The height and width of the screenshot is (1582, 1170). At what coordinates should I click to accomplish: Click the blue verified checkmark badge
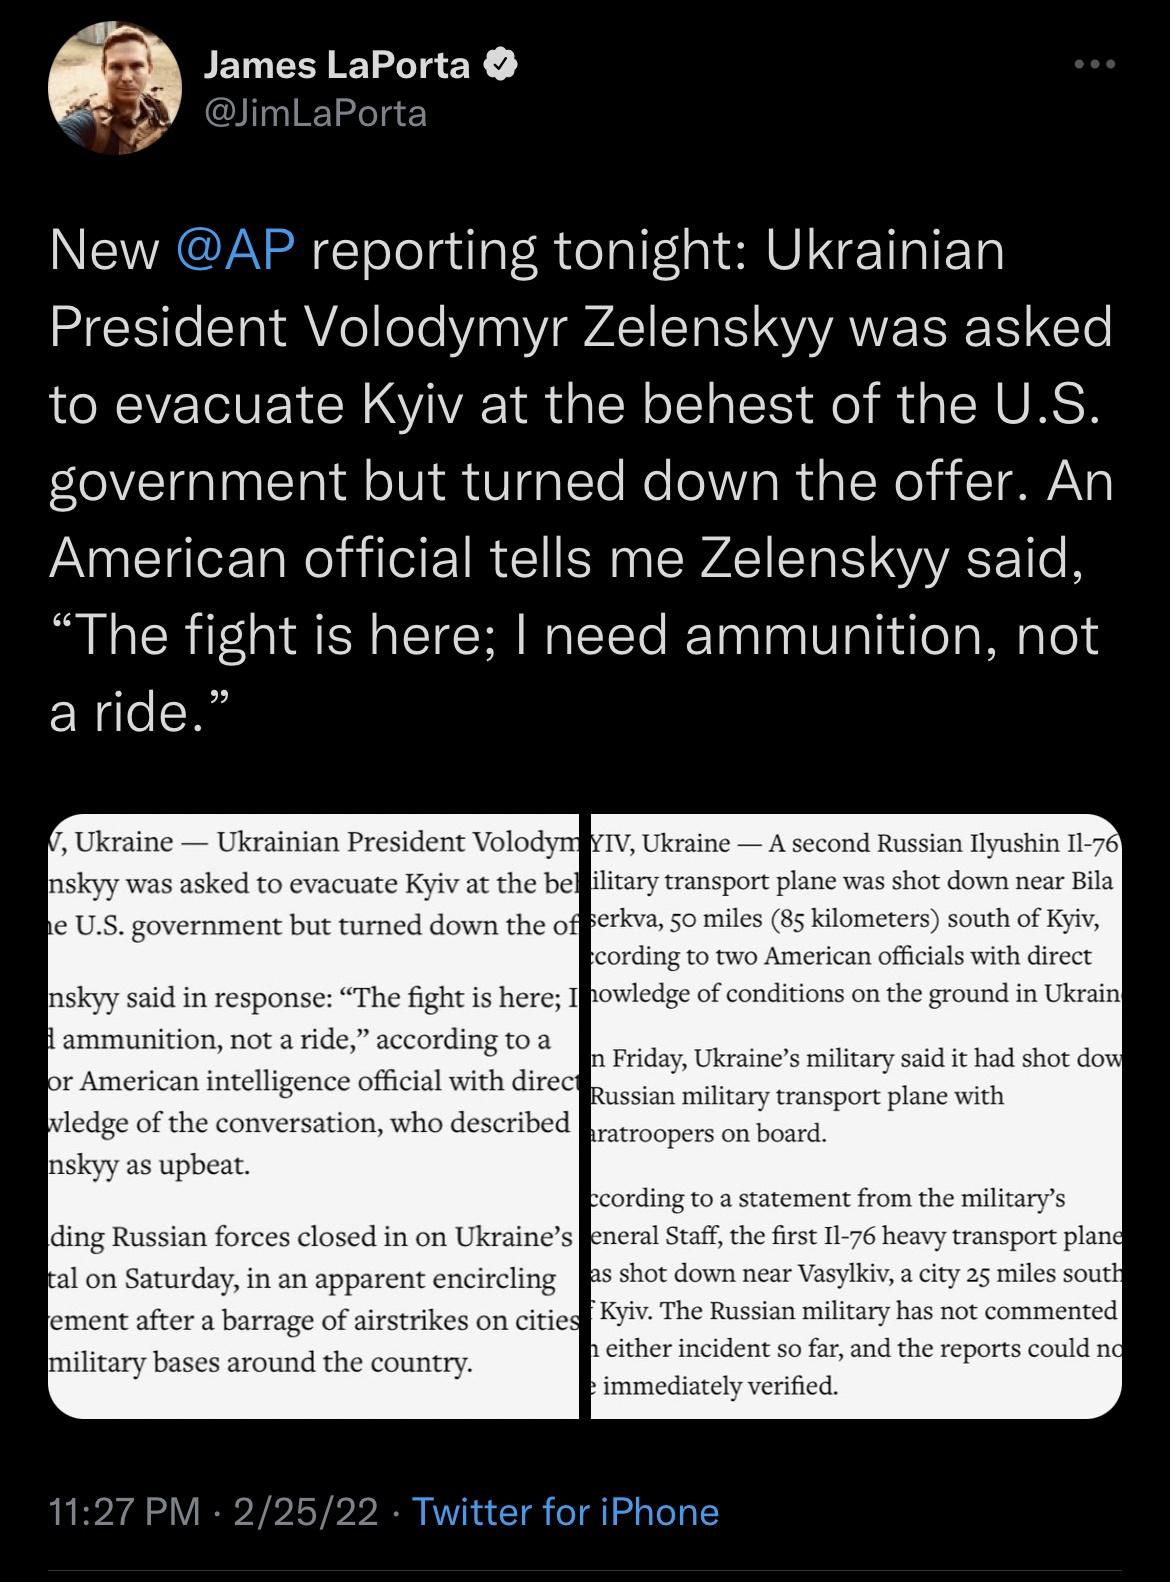coord(500,66)
